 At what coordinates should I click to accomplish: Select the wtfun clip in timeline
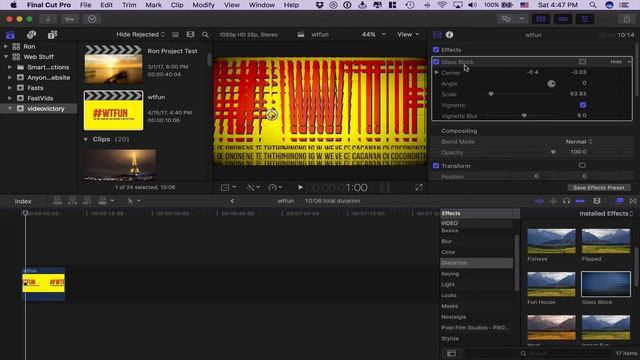click(44, 283)
